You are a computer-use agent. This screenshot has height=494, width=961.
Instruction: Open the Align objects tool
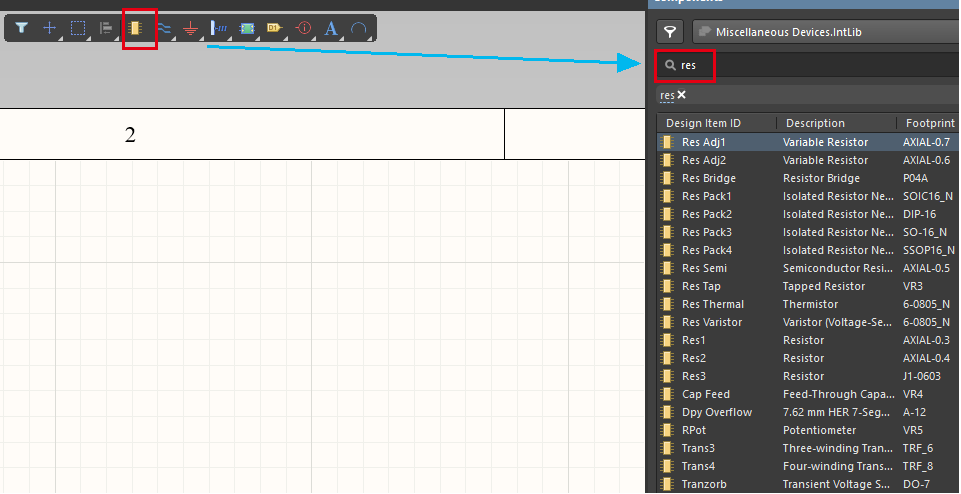tap(106, 28)
